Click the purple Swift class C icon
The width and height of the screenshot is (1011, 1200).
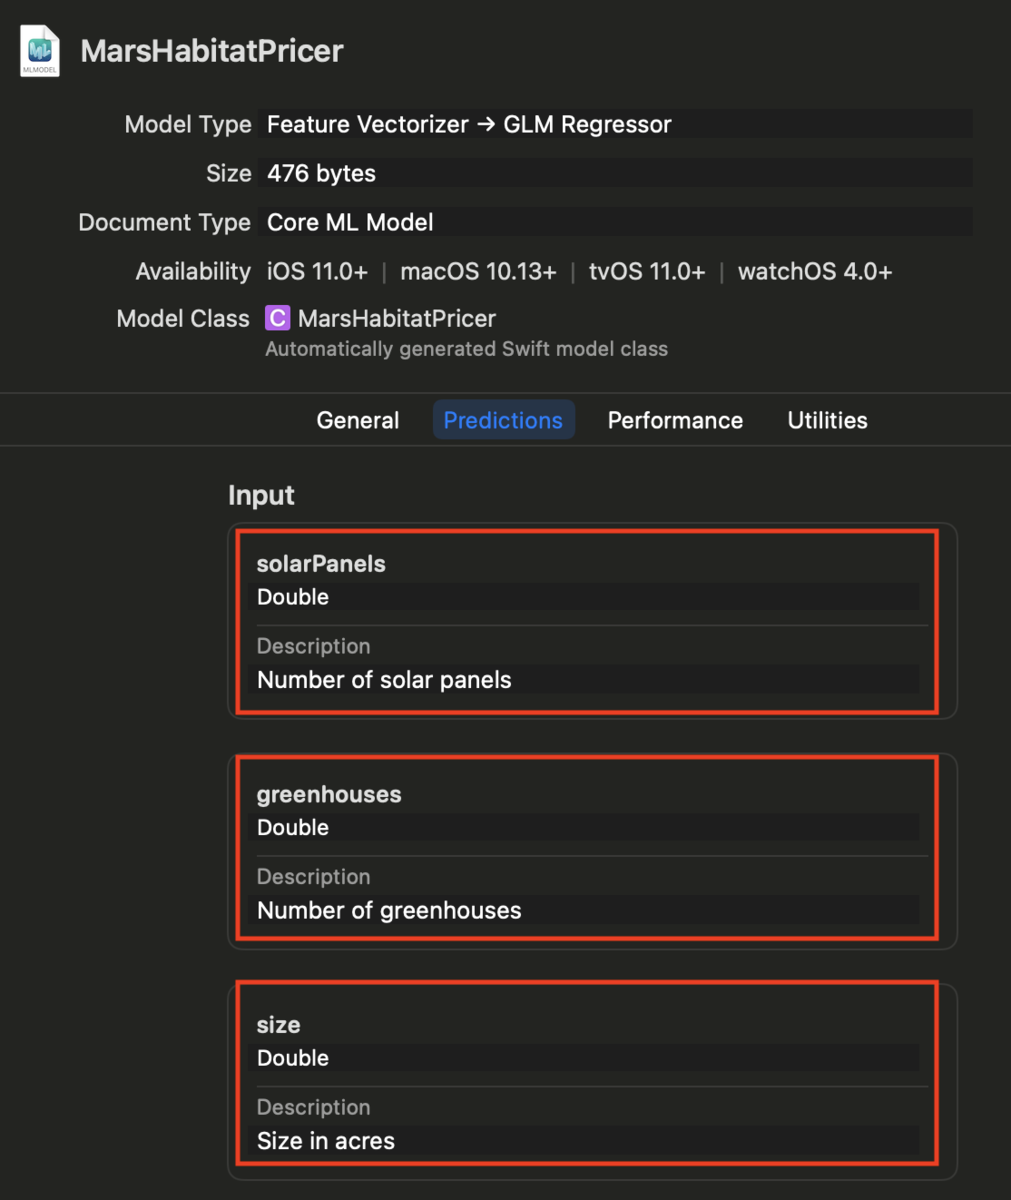coord(277,318)
